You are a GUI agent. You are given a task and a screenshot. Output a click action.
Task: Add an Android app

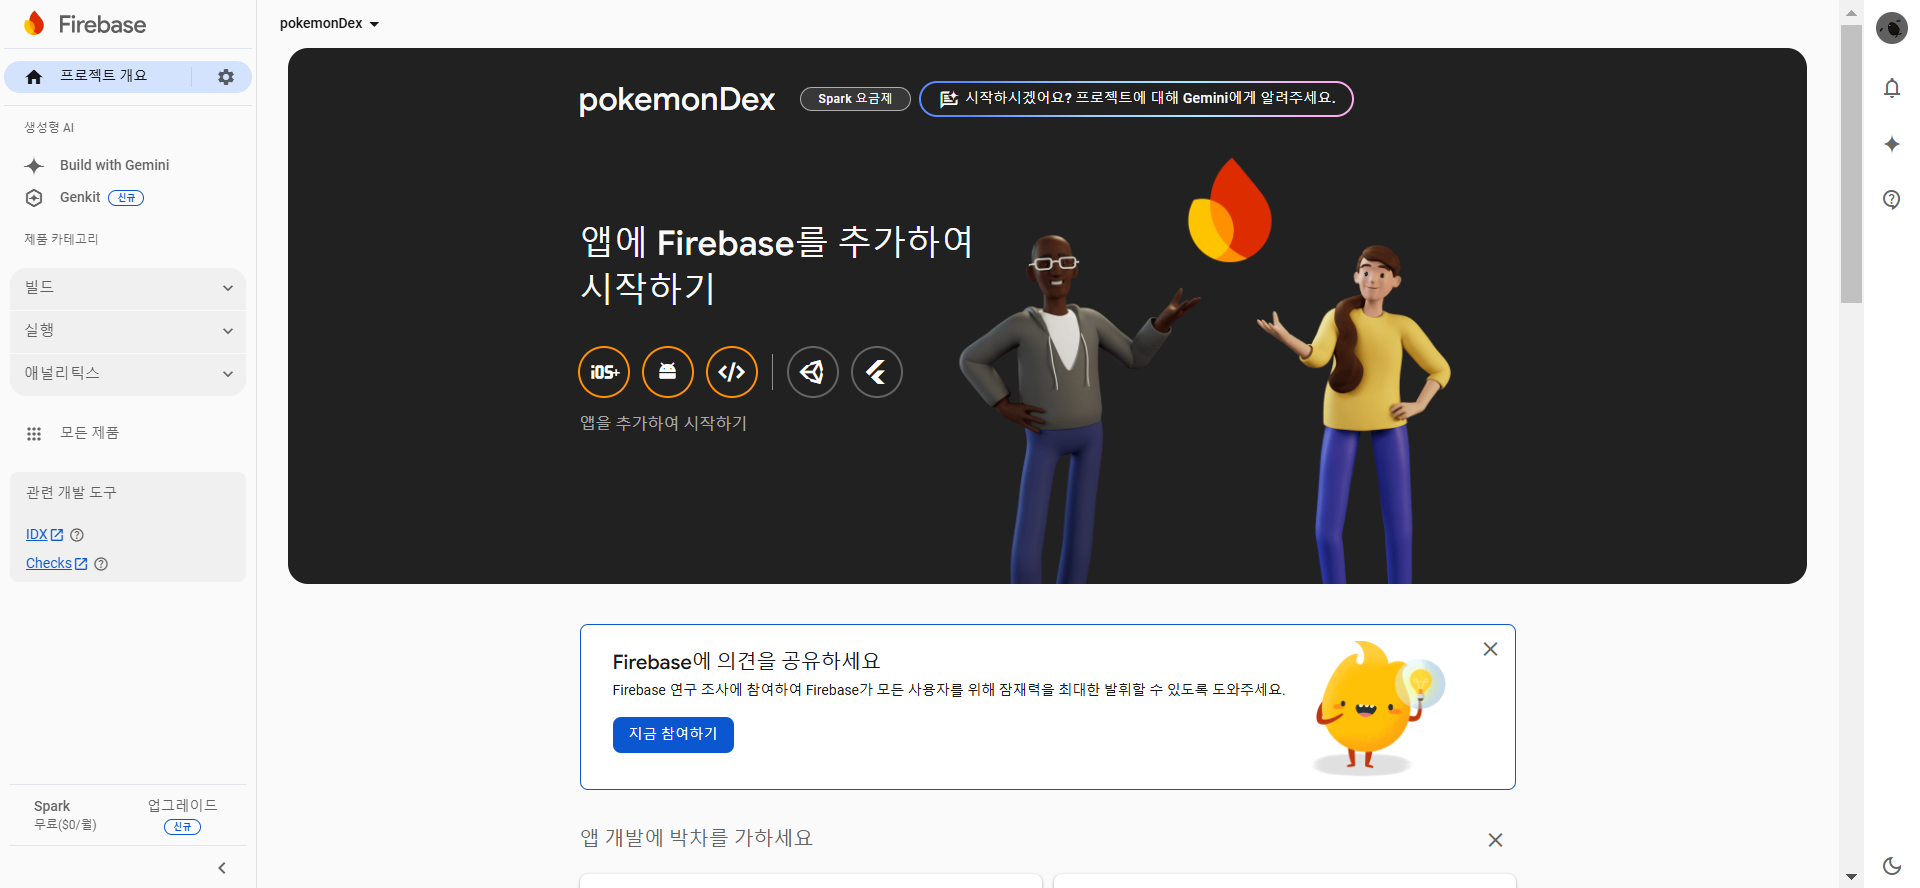click(668, 372)
